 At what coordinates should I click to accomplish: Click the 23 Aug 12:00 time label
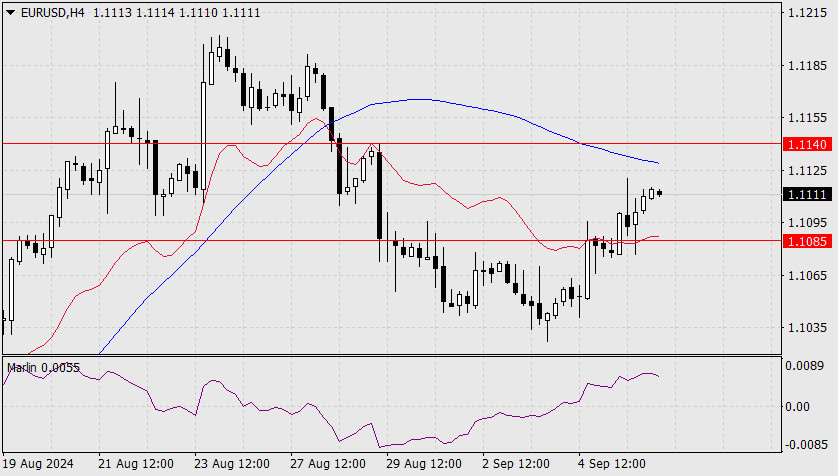click(x=232, y=464)
